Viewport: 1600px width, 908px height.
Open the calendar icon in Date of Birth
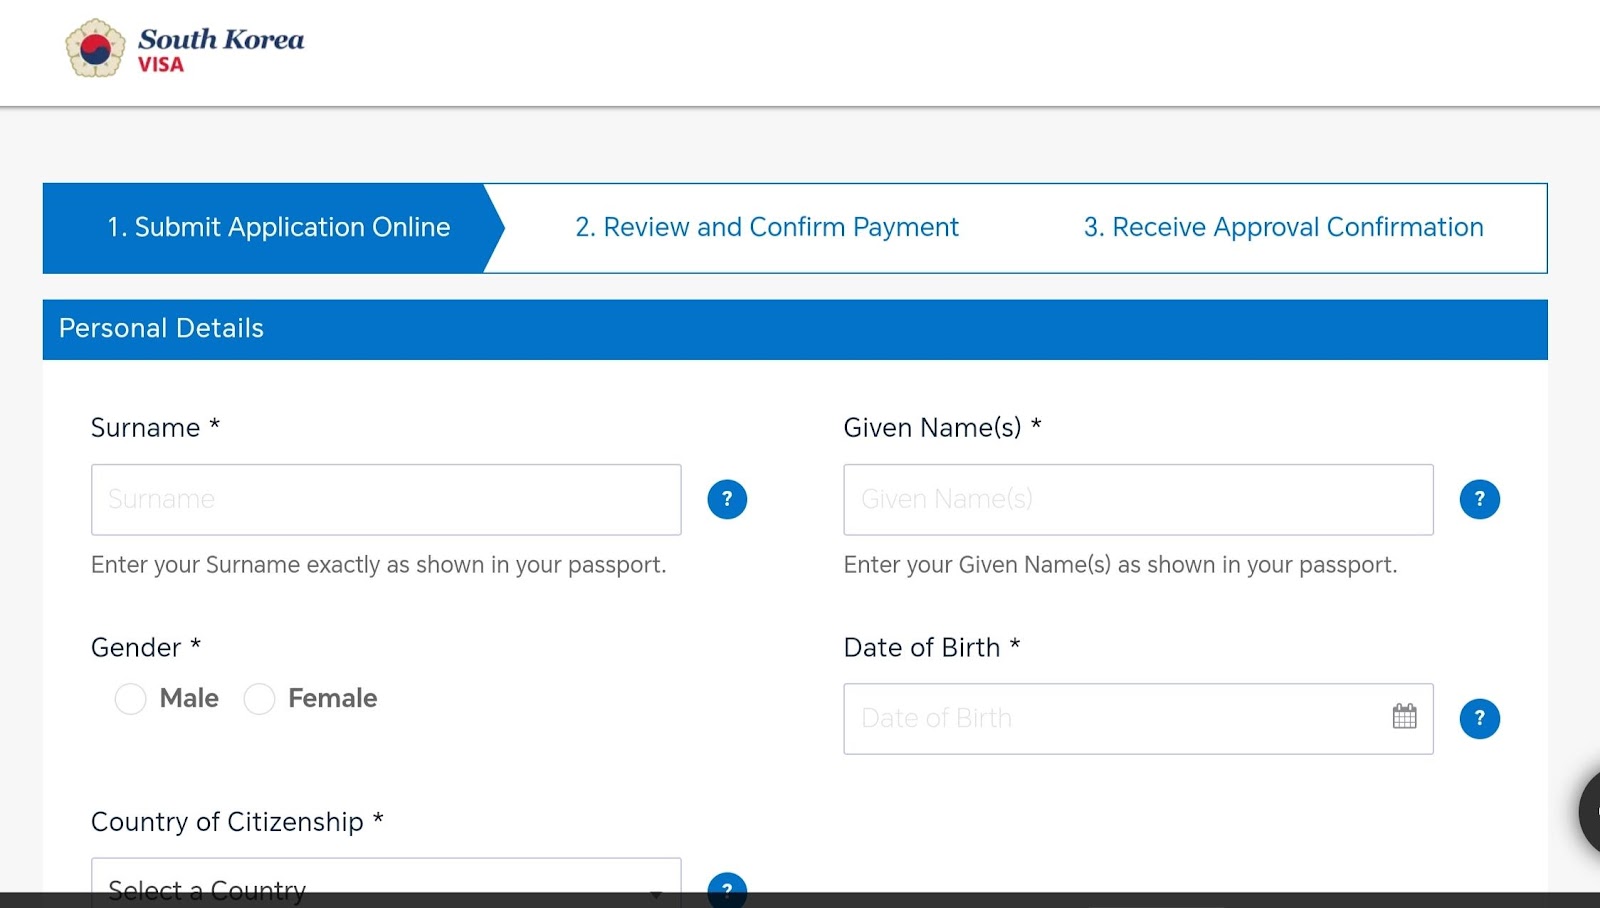(x=1404, y=716)
